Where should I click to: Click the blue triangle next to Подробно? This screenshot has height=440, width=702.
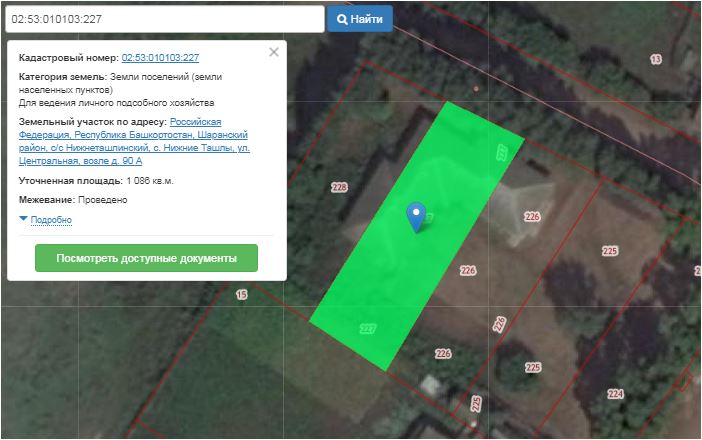click(x=24, y=220)
